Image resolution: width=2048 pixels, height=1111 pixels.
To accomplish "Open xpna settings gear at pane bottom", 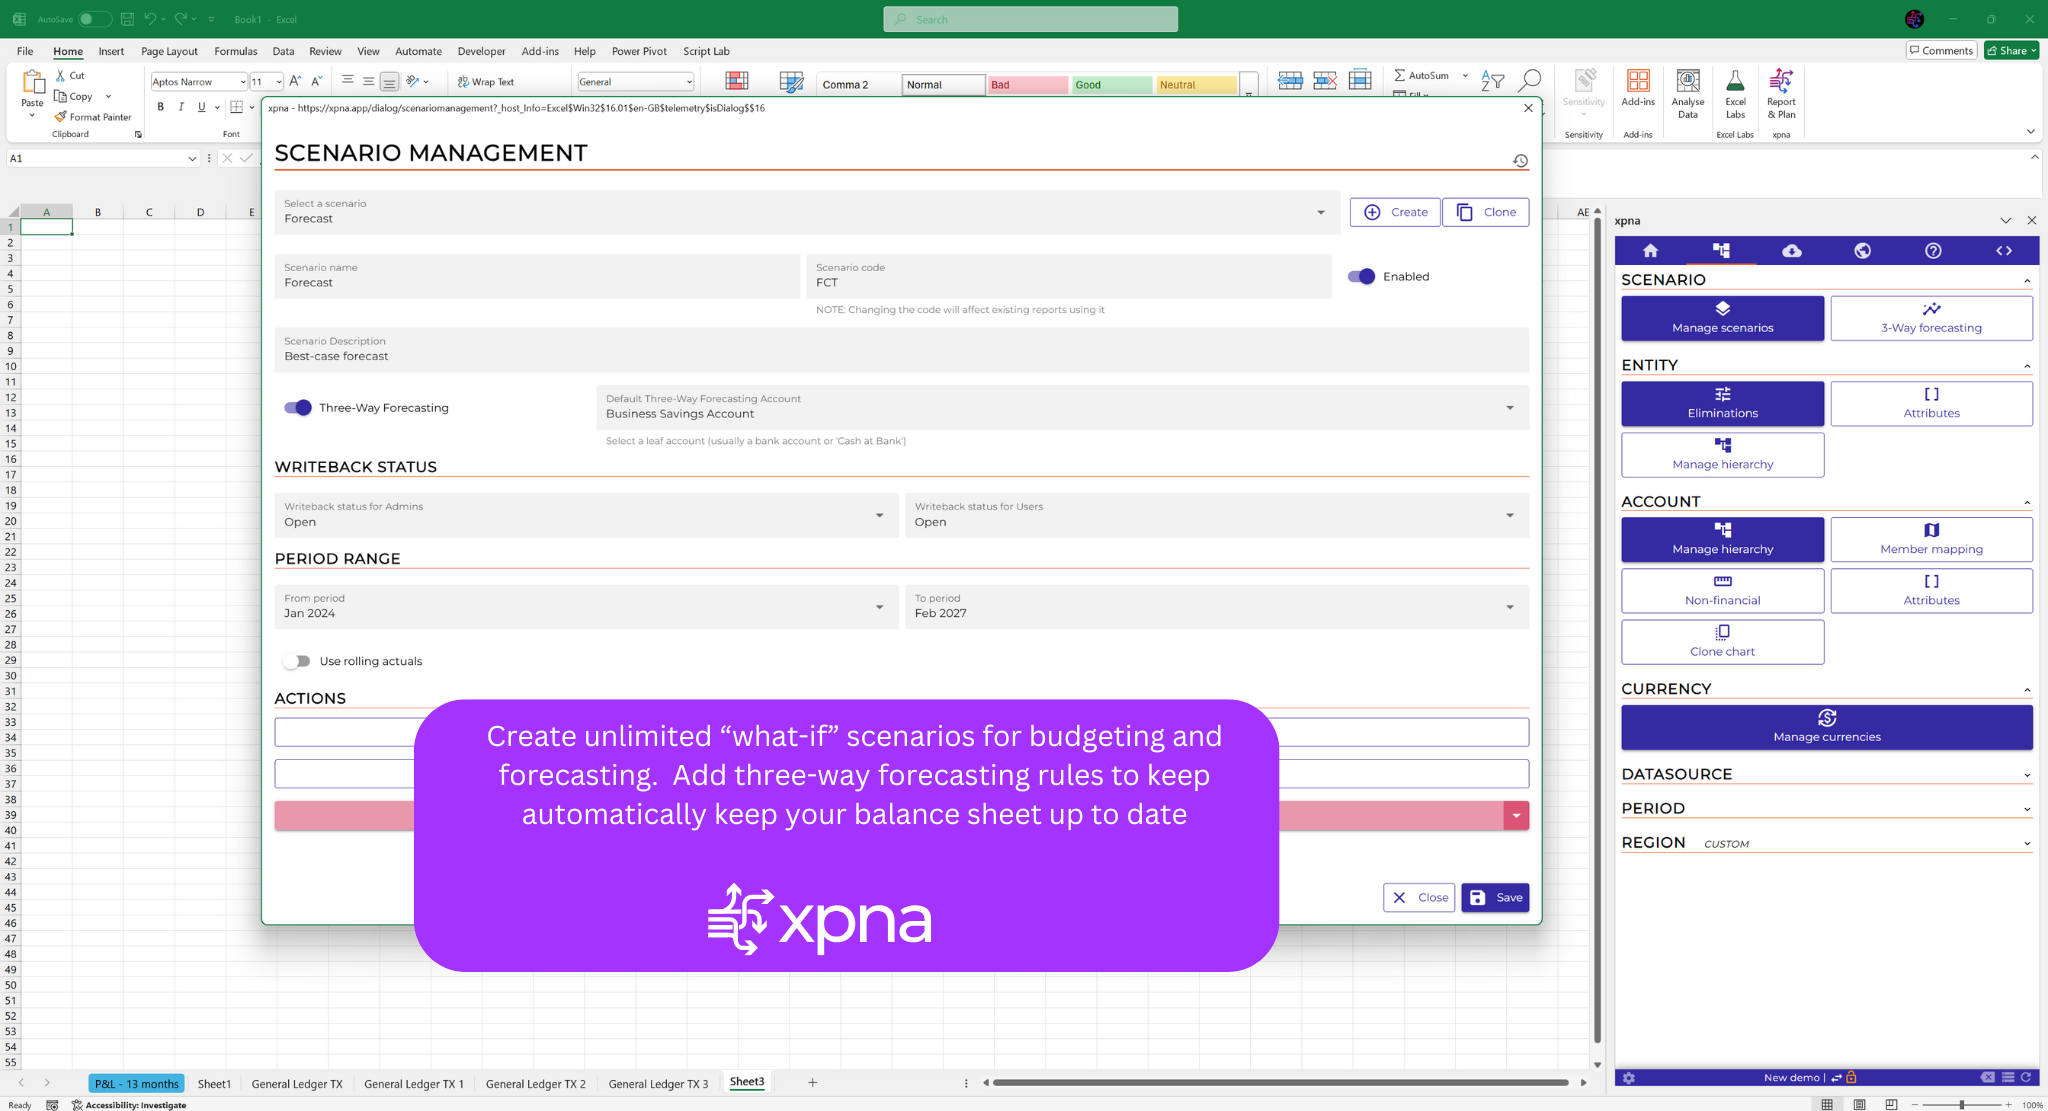I will 1629,1078.
